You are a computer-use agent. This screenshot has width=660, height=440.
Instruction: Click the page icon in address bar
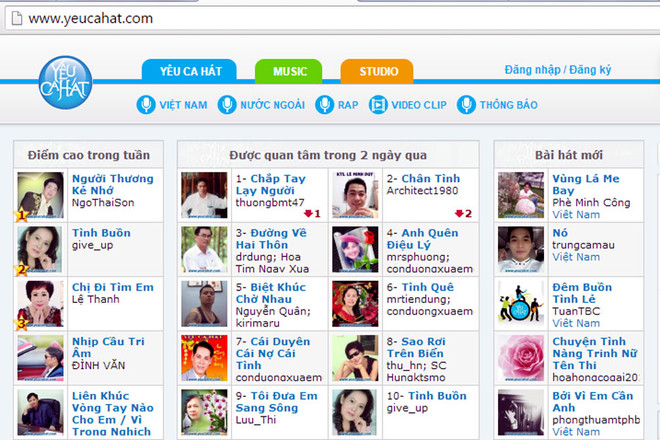14,18
